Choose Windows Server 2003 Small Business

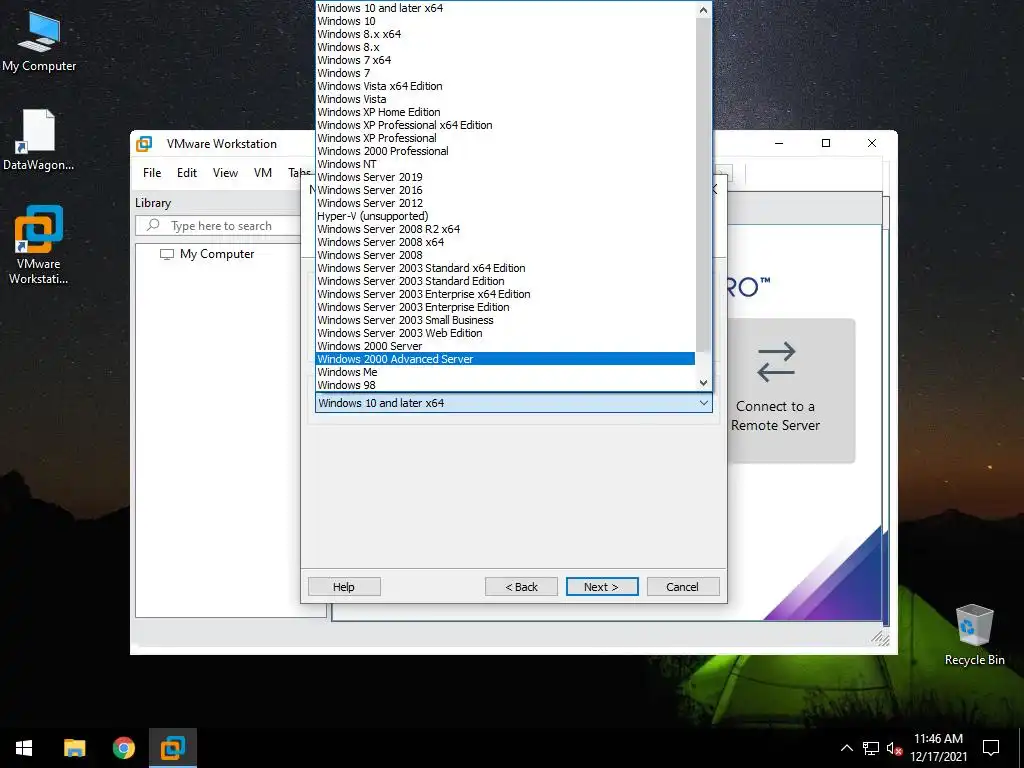point(505,320)
